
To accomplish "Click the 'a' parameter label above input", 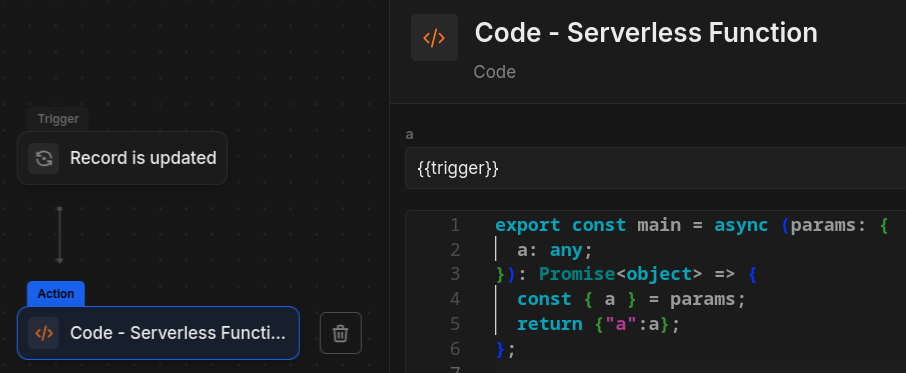I will coord(410,135).
